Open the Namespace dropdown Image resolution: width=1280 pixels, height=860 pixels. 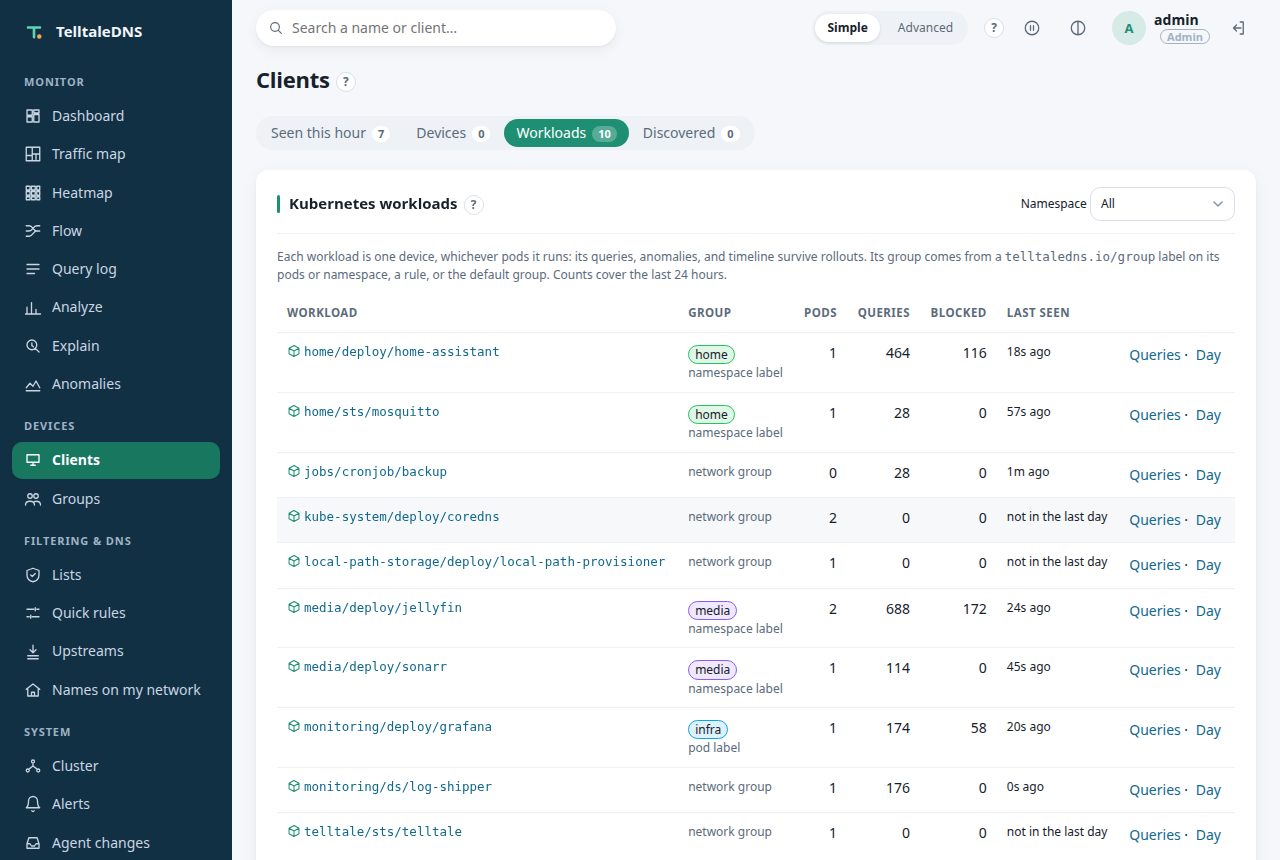click(x=1162, y=204)
